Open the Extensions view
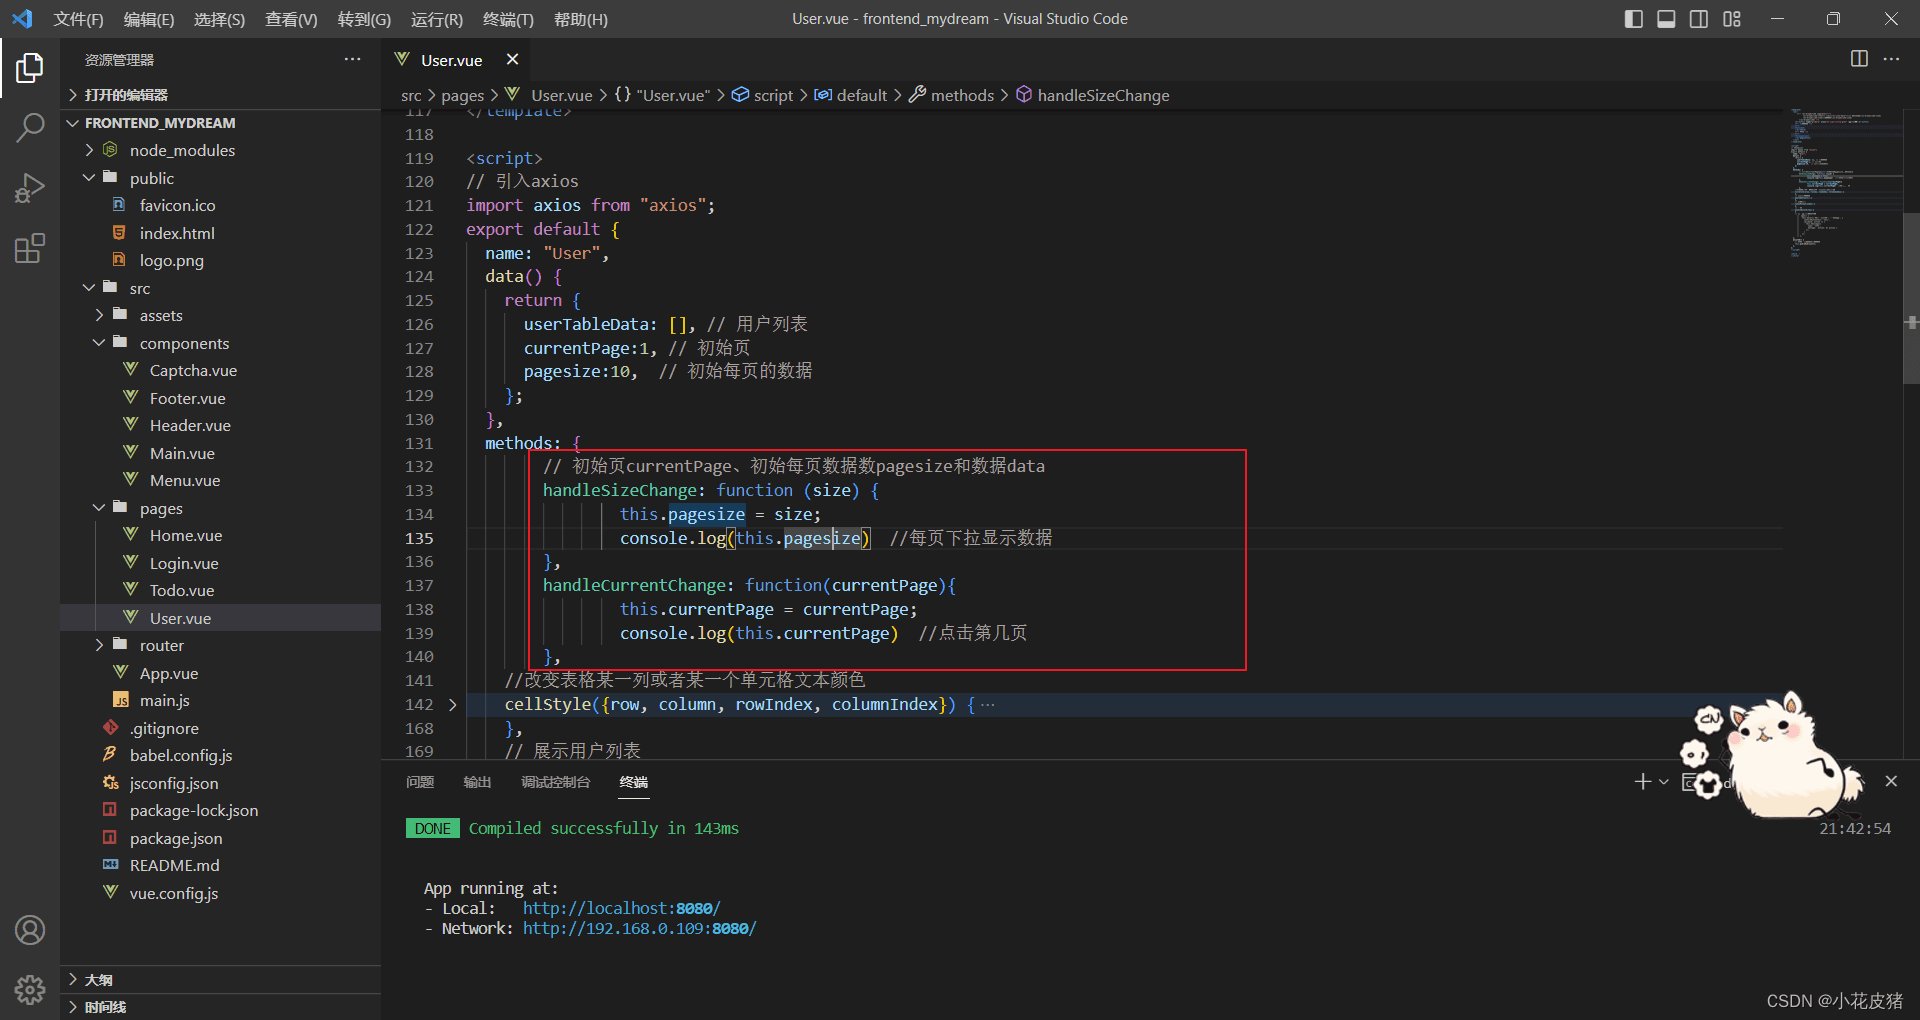 pyautogui.click(x=30, y=248)
